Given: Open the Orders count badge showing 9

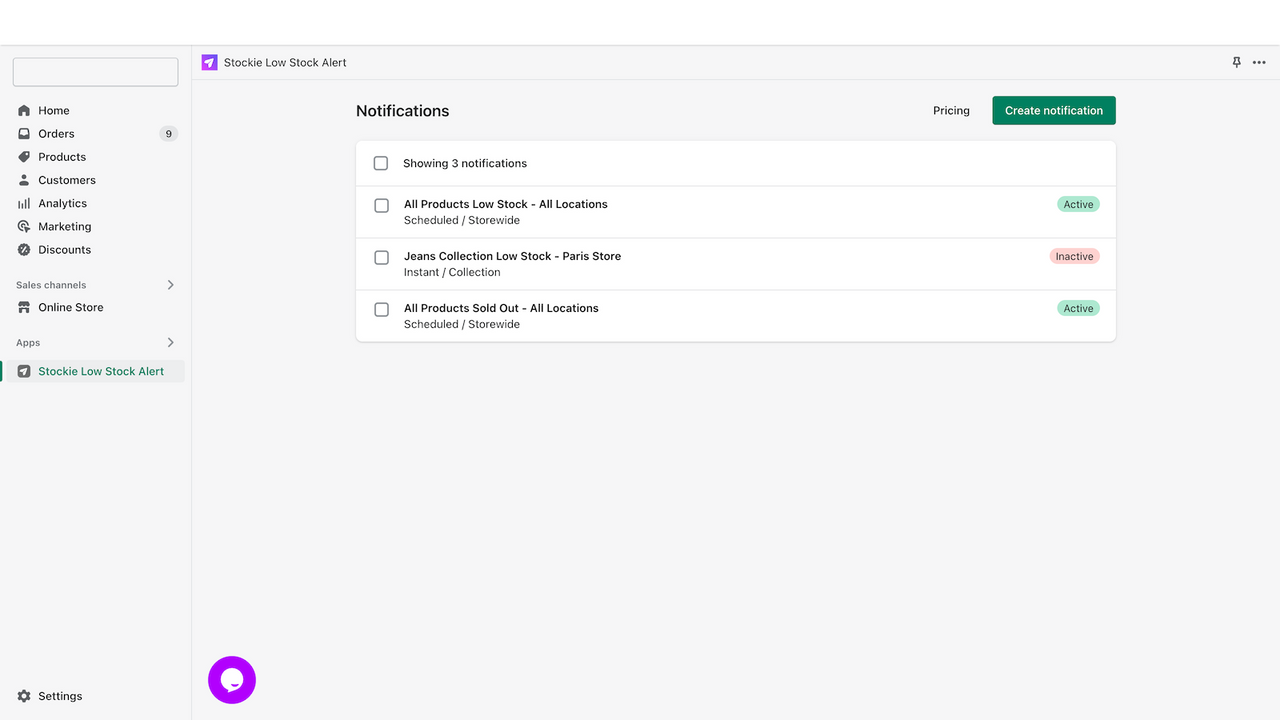Looking at the screenshot, I should [168, 134].
